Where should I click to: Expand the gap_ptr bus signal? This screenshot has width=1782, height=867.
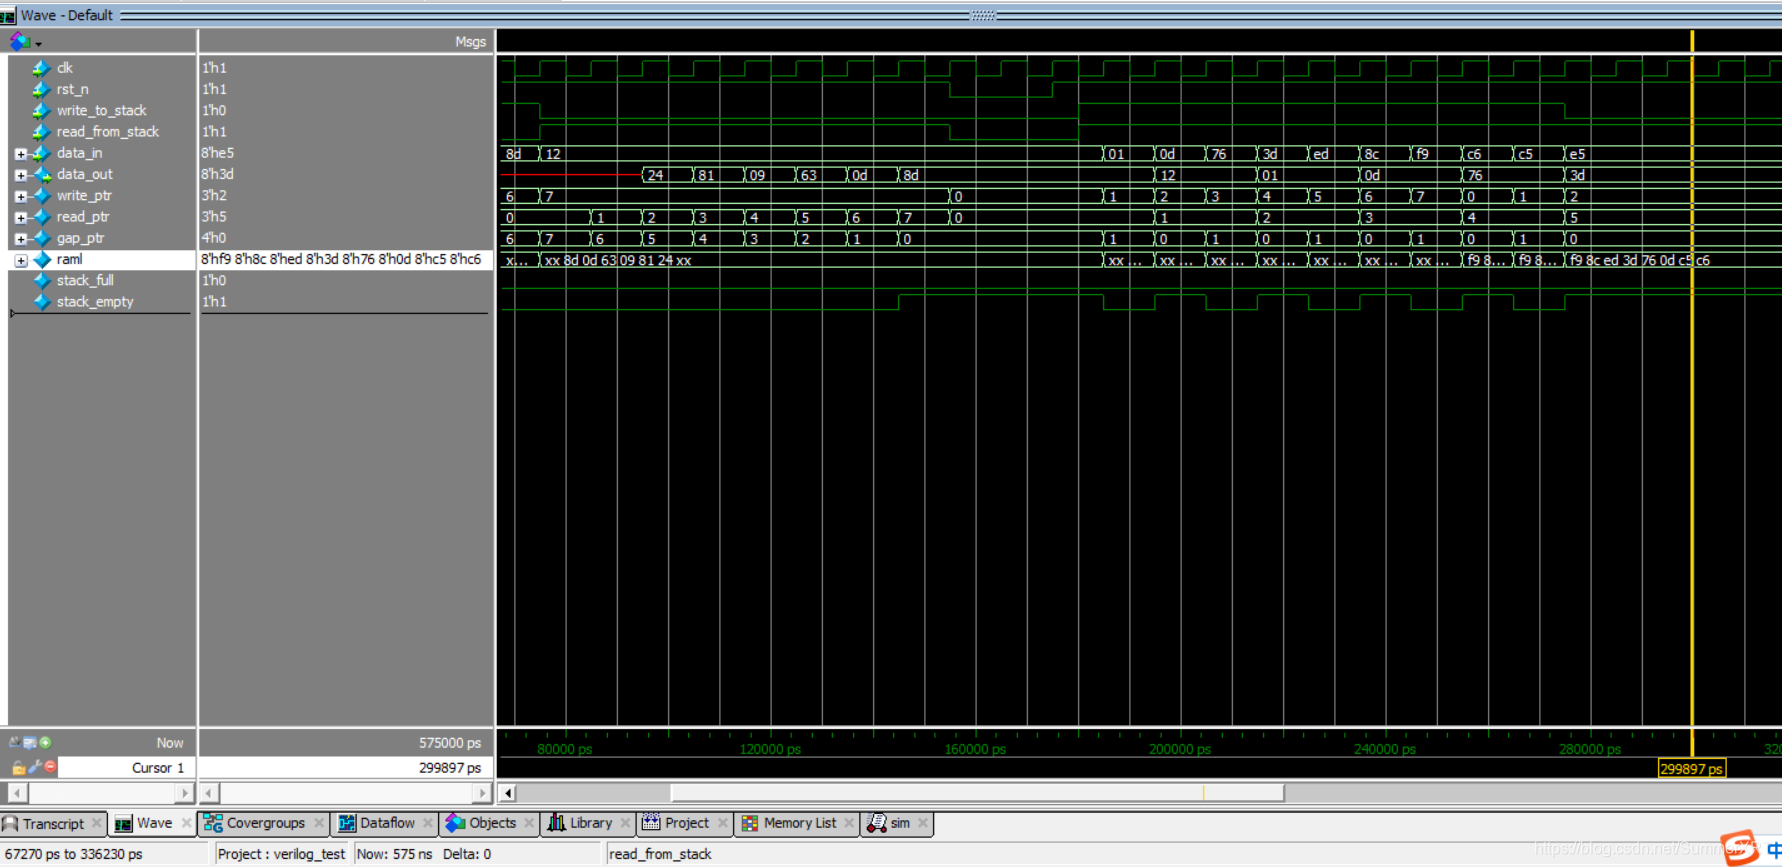[x=20, y=239]
